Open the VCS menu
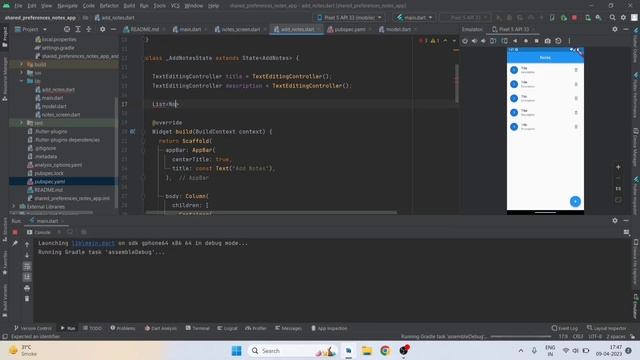 click(175, 6)
